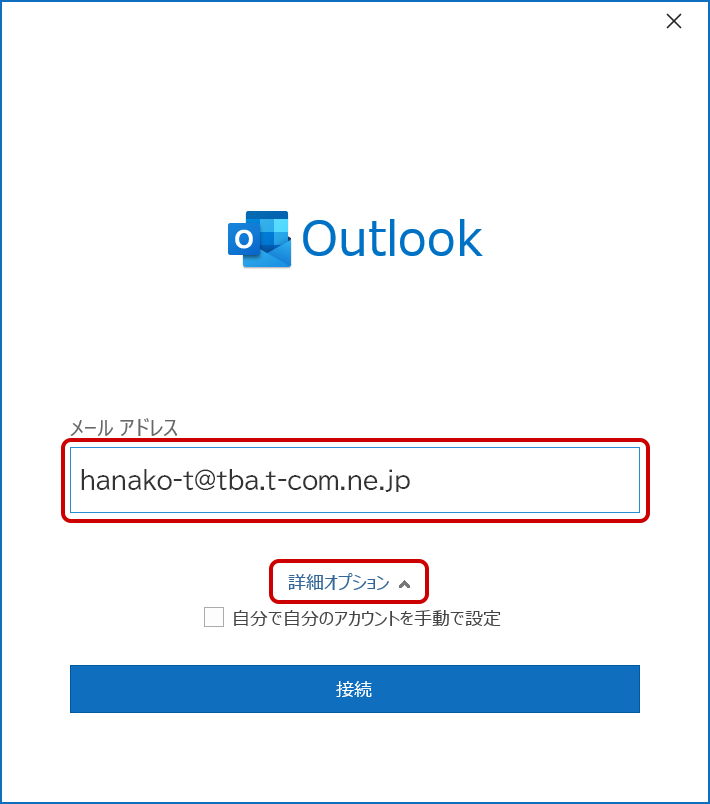Viewport: 710px width, 804px height.
Task: Click the white O tile on logo
Action: (244, 239)
